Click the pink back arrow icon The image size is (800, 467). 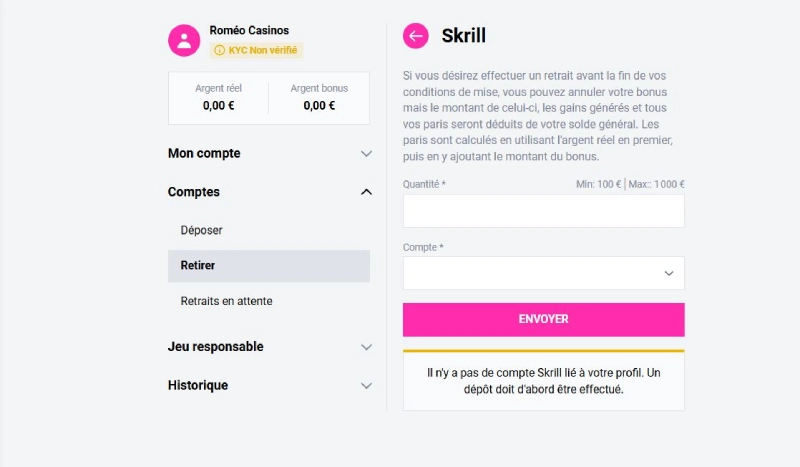pyautogui.click(x=415, y=36)
